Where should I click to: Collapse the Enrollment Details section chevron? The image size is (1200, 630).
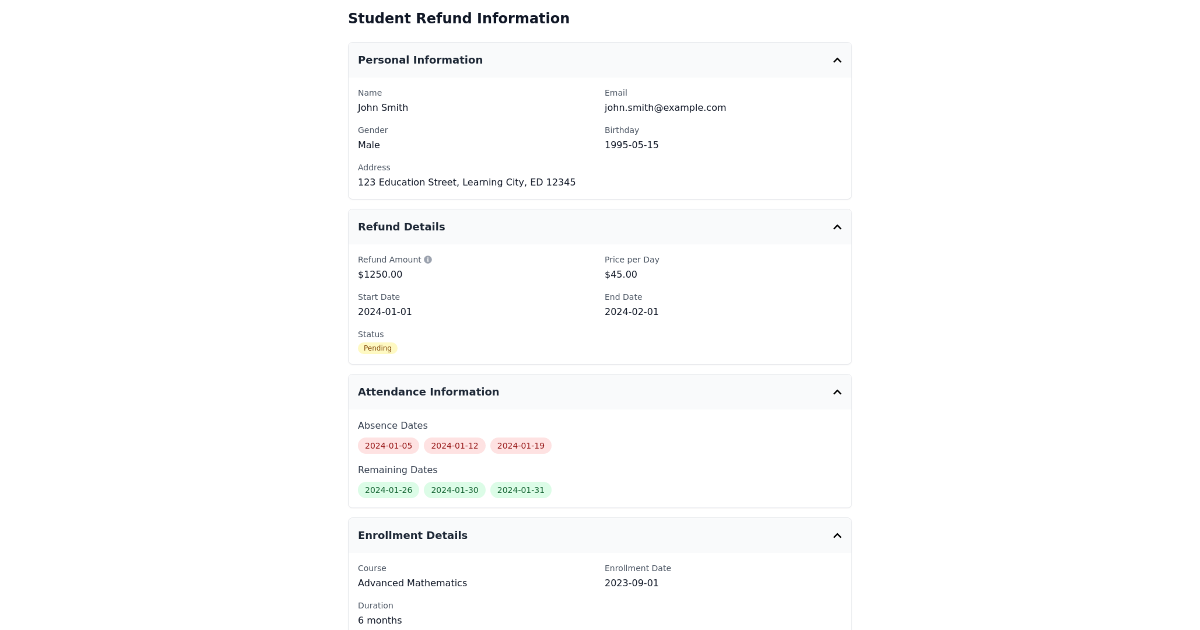[837, 535]
